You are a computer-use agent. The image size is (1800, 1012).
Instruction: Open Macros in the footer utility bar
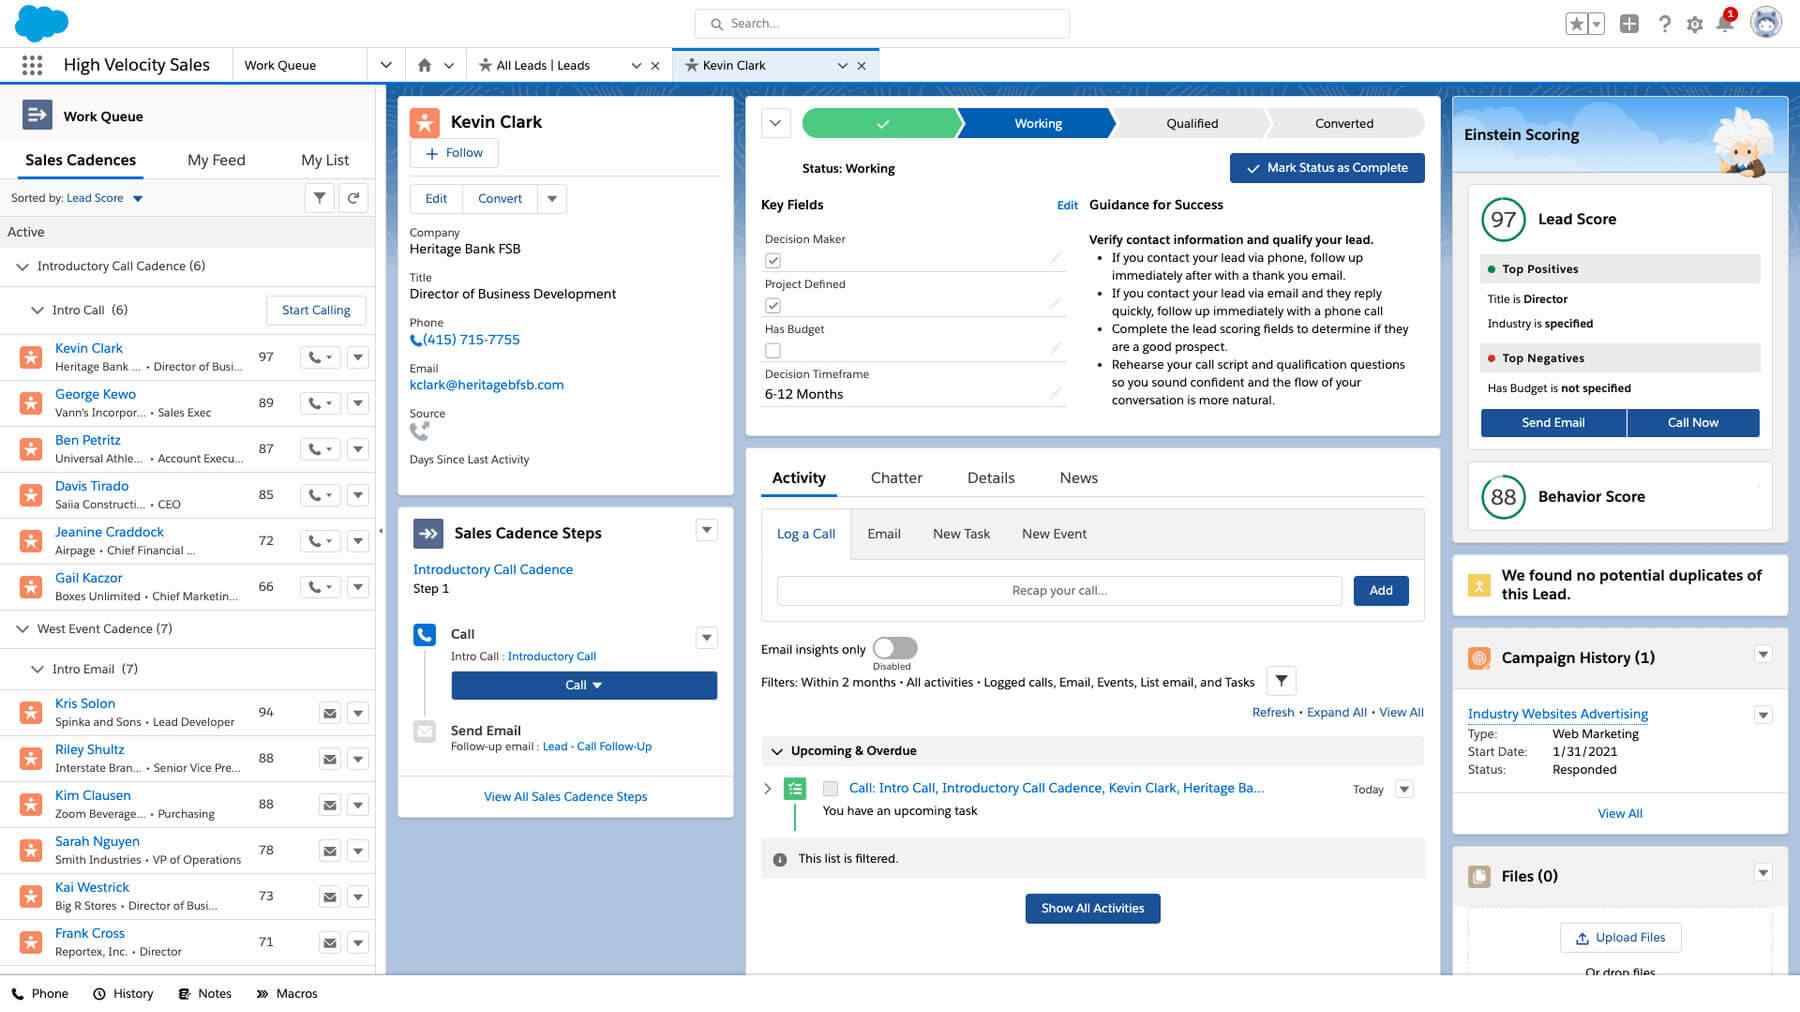click(287, 994)
